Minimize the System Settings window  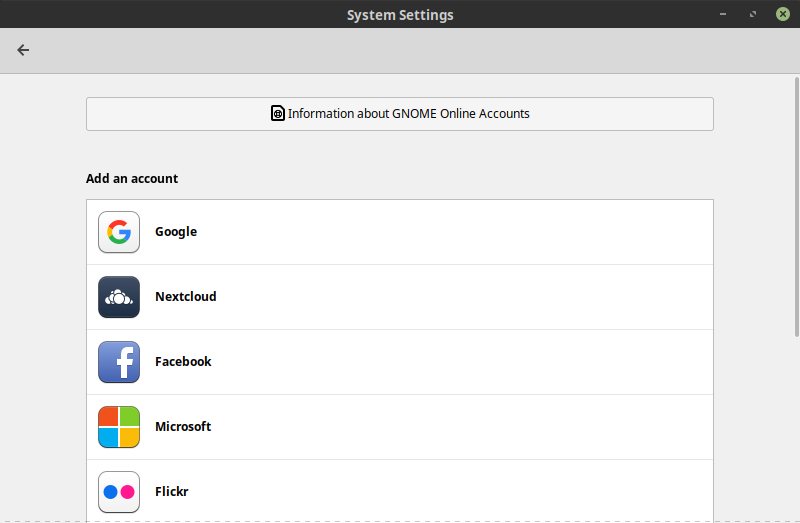point(722,14)
